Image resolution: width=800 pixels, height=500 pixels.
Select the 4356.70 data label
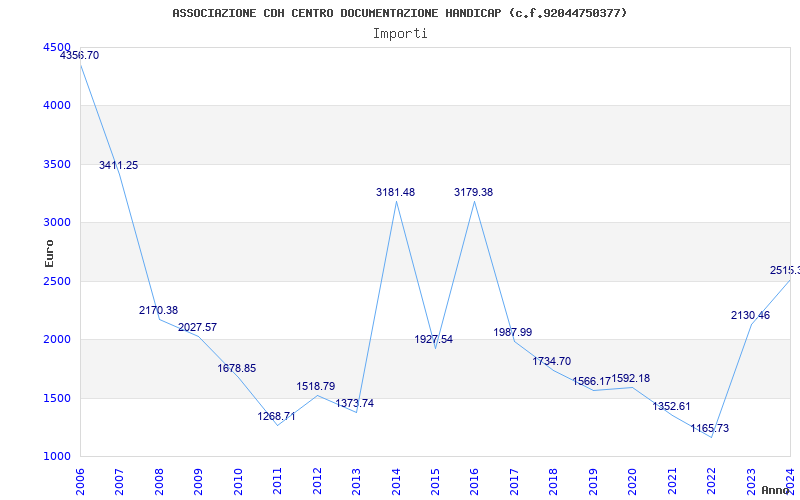[80, 55]
